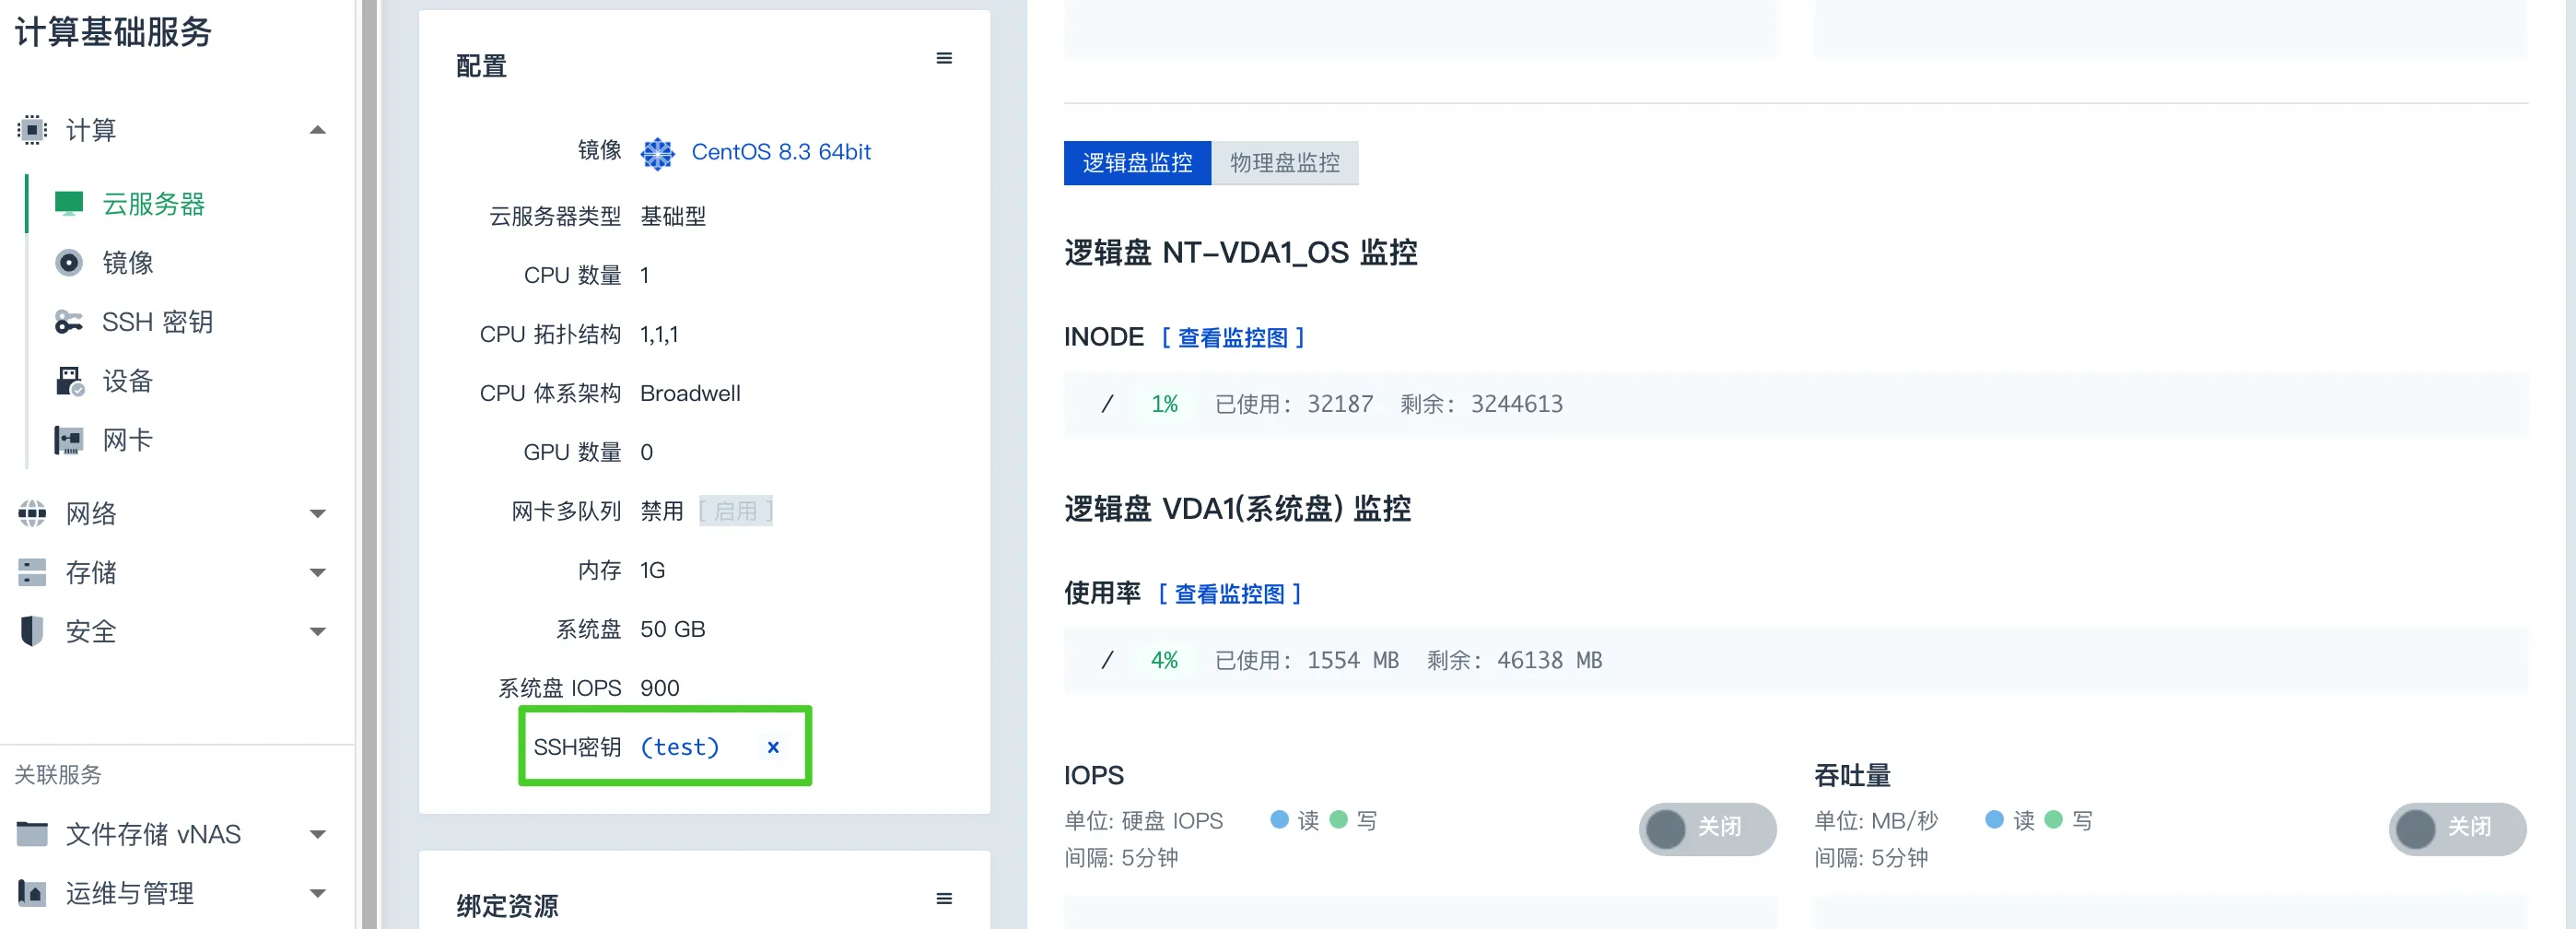The image size is (2576, 929).
Task: Click the 系统盘 IOPS 900 value
Action: tap(660, 688)
